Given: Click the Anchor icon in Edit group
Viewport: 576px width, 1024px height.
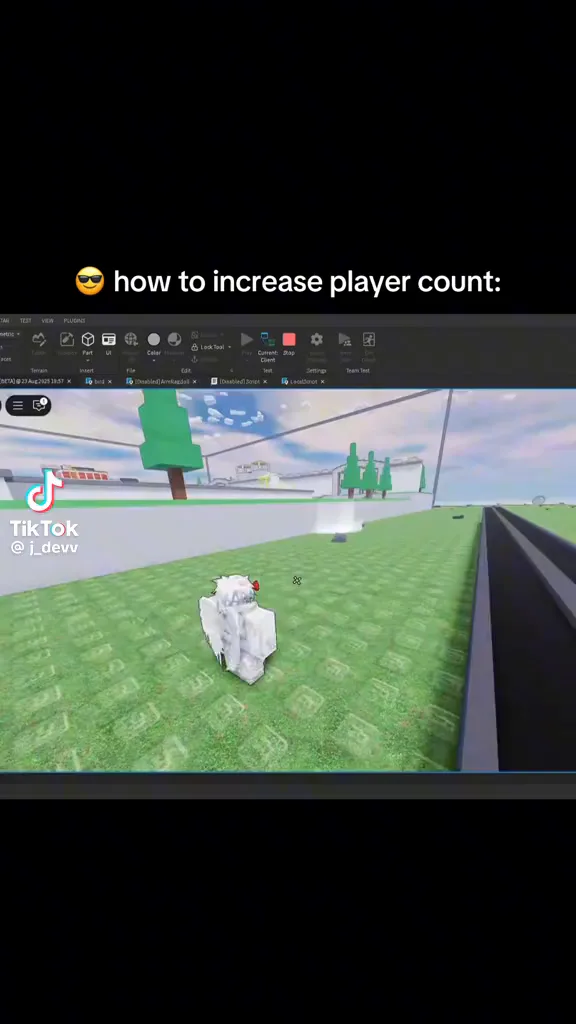Looking at the screenshot, I should (x=195, y=359).
